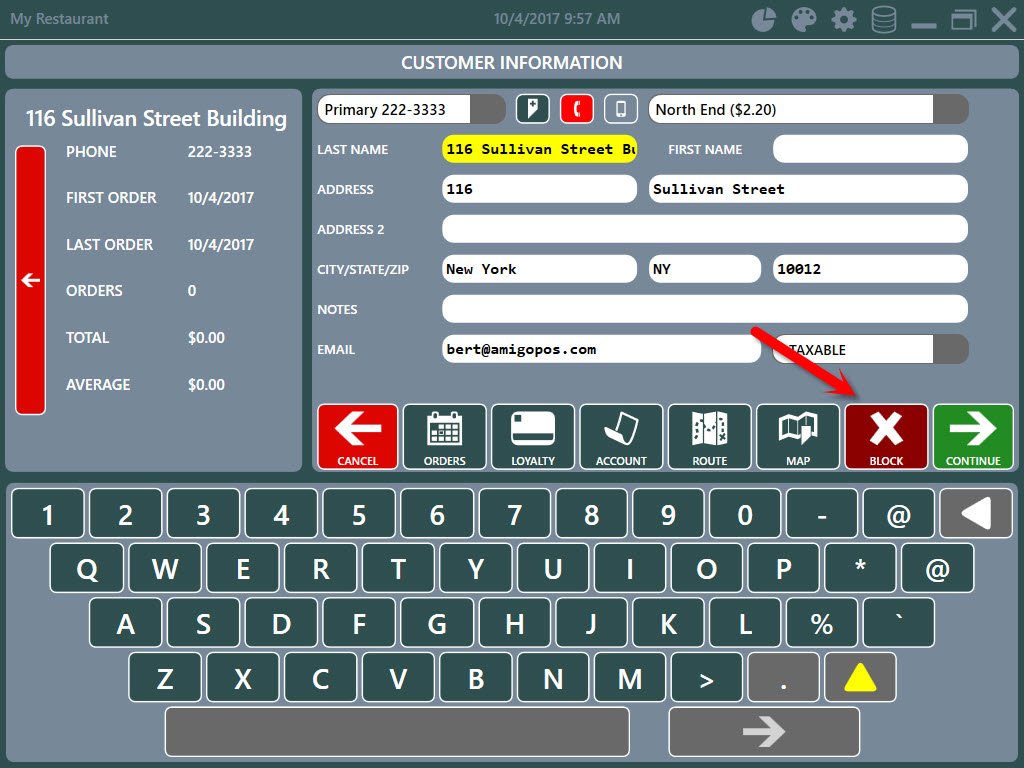Toggle the yellow shift key on keyboard

860,679
